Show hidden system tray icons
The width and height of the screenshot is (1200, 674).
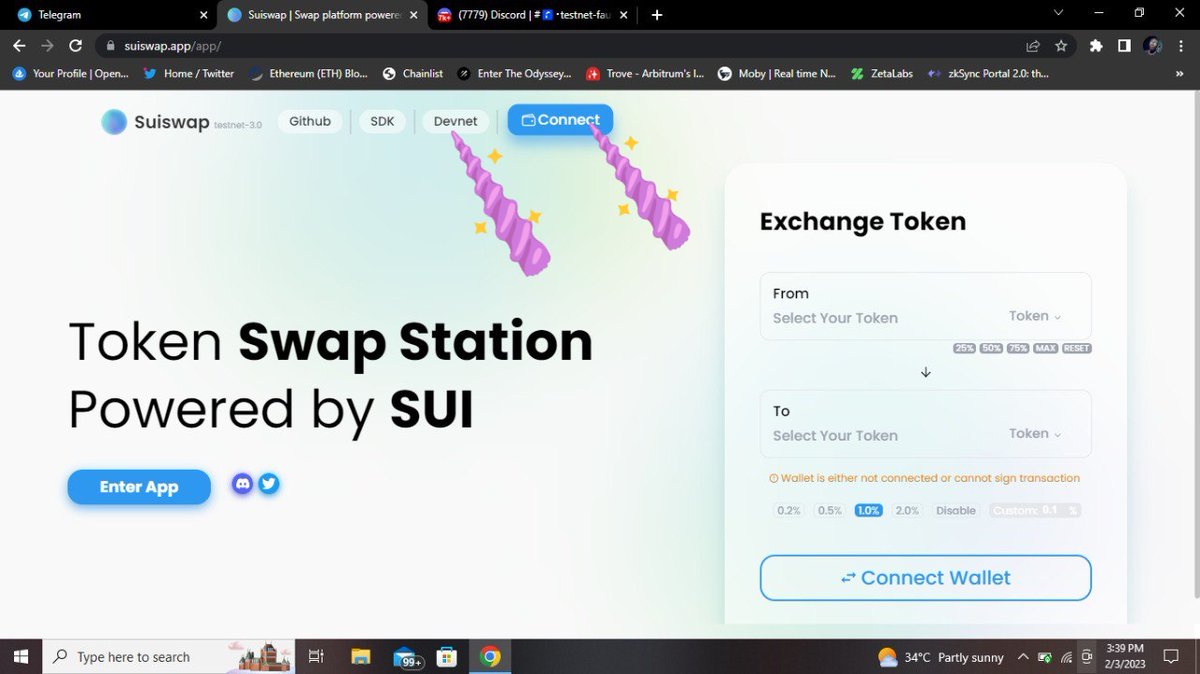pyautogui.click(x=1023, y=657)
